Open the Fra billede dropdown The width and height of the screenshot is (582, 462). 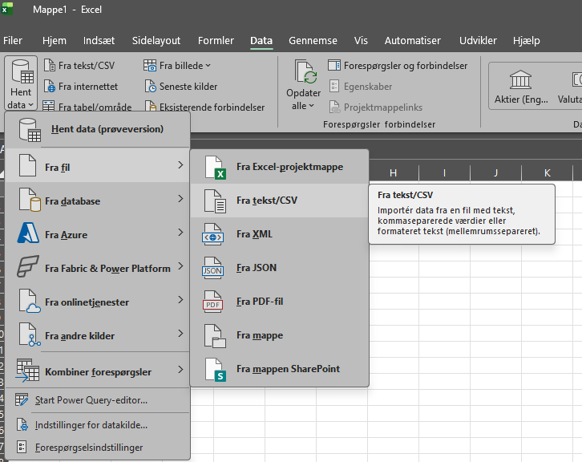(177, 65)
